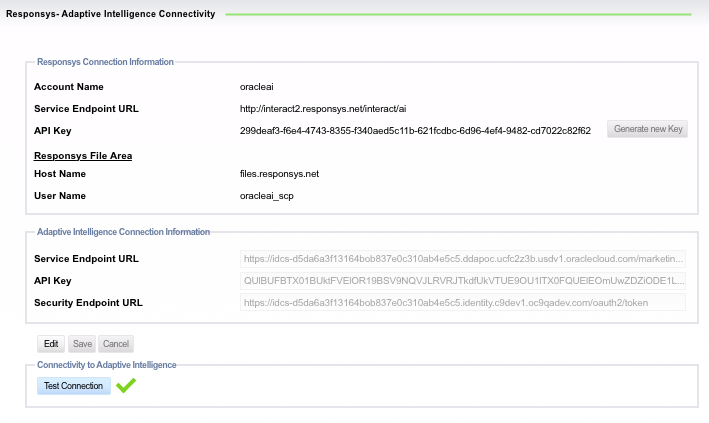Click the Account Name label

(69, 87)
